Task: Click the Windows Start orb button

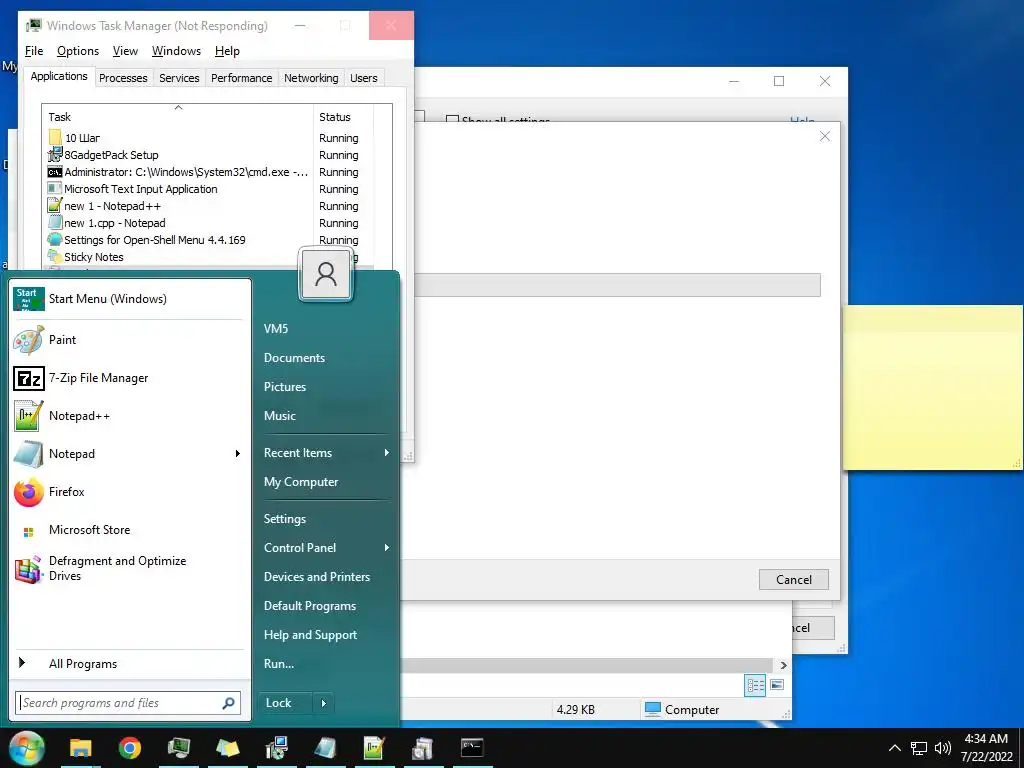Action: pyautogui.click(x=27, y=748)
